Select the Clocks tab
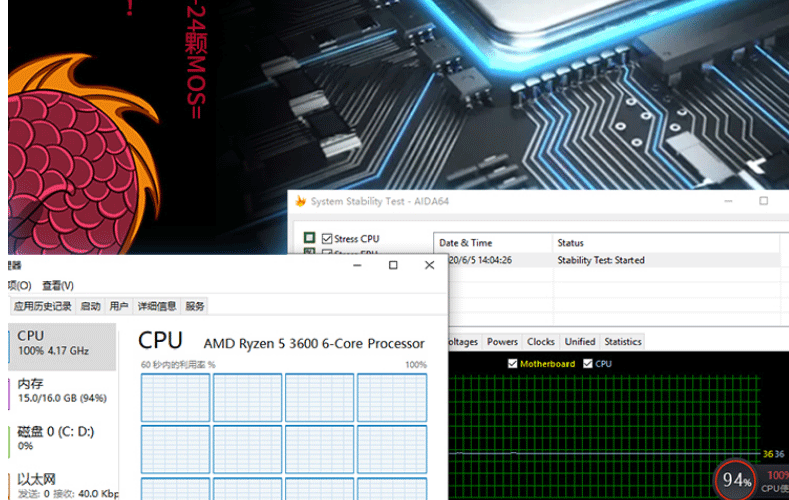This screenshot has width=789, height=500. (540, 342)
